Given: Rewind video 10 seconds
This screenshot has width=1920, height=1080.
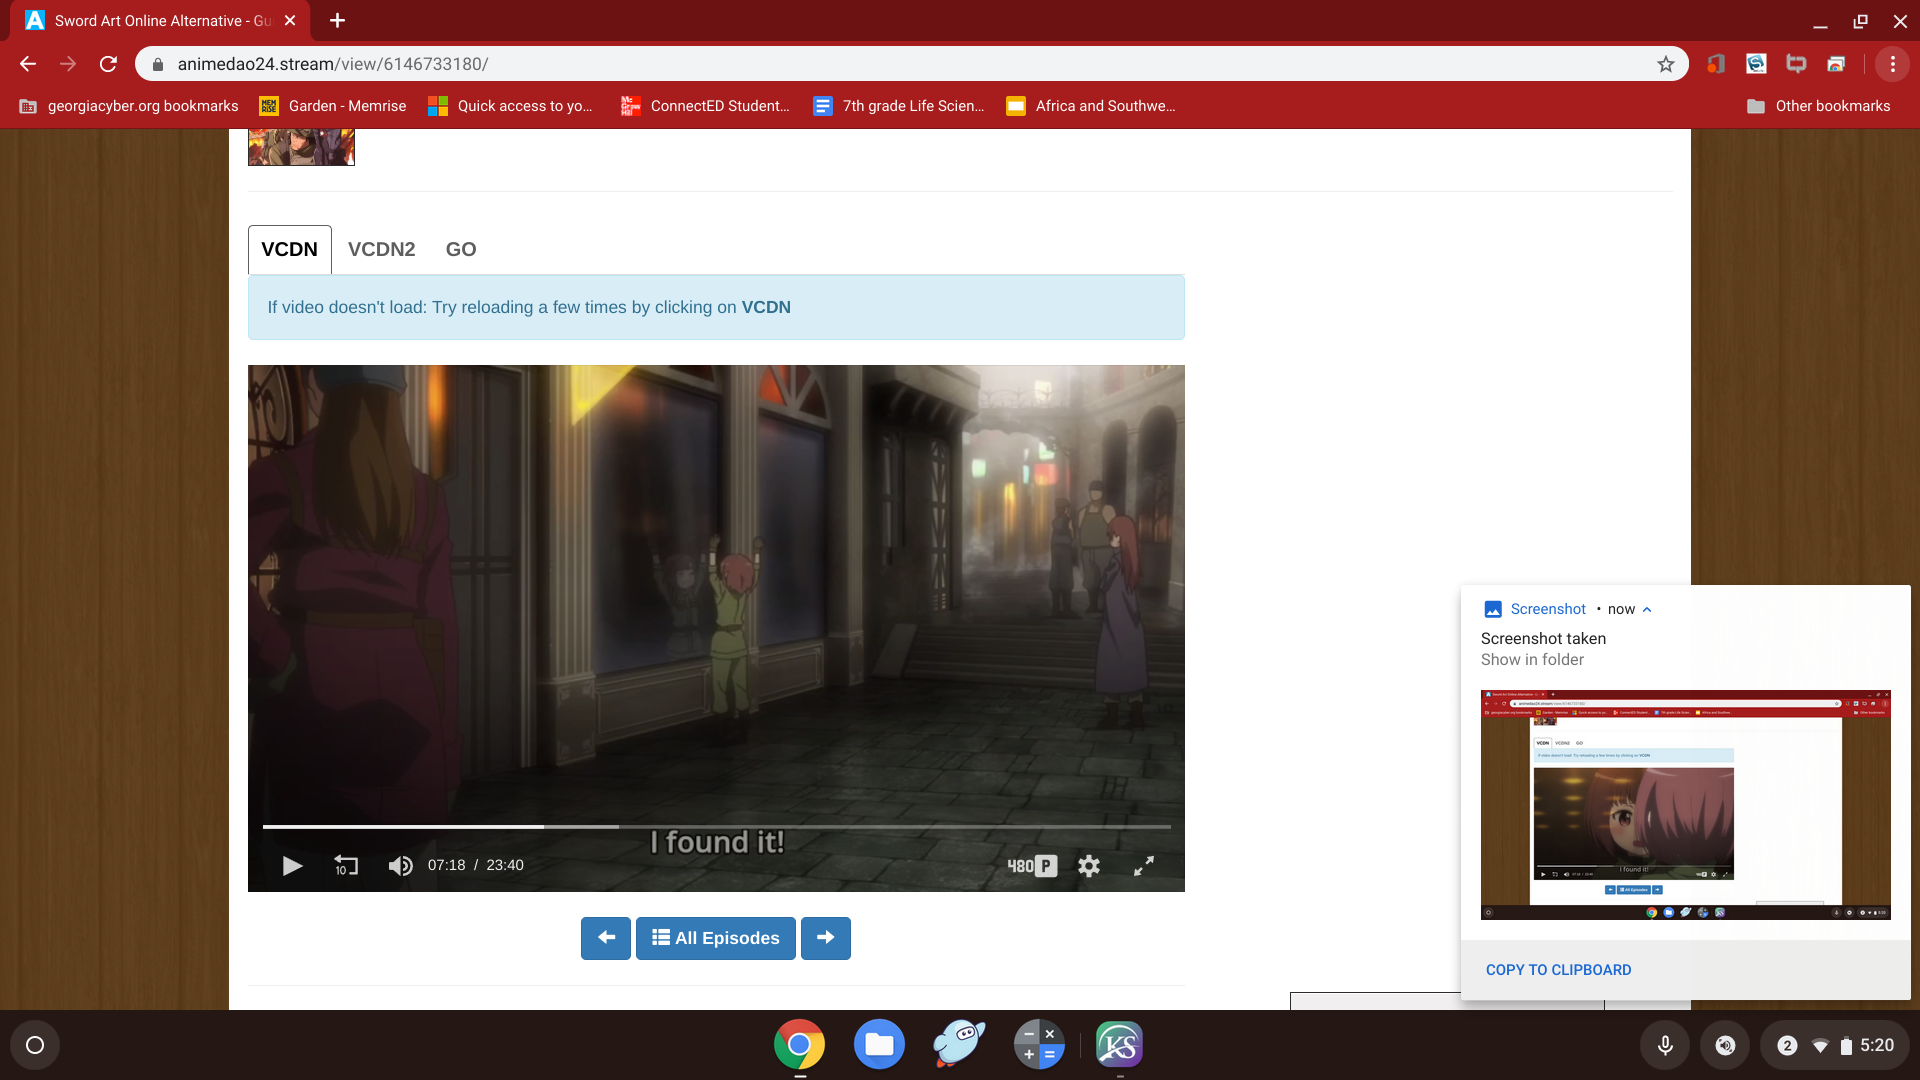Looking at the screenshot, I should click(346, 866).
